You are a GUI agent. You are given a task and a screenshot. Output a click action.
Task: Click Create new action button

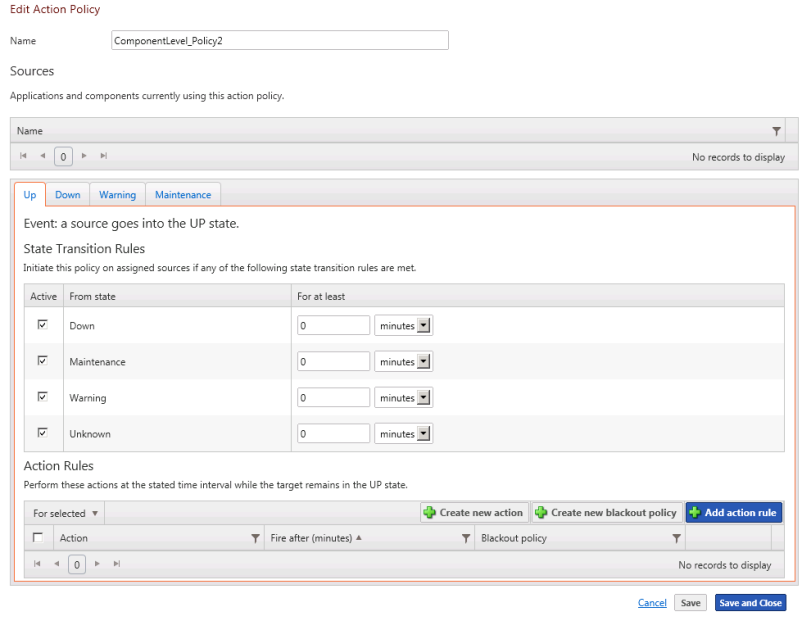474,513
